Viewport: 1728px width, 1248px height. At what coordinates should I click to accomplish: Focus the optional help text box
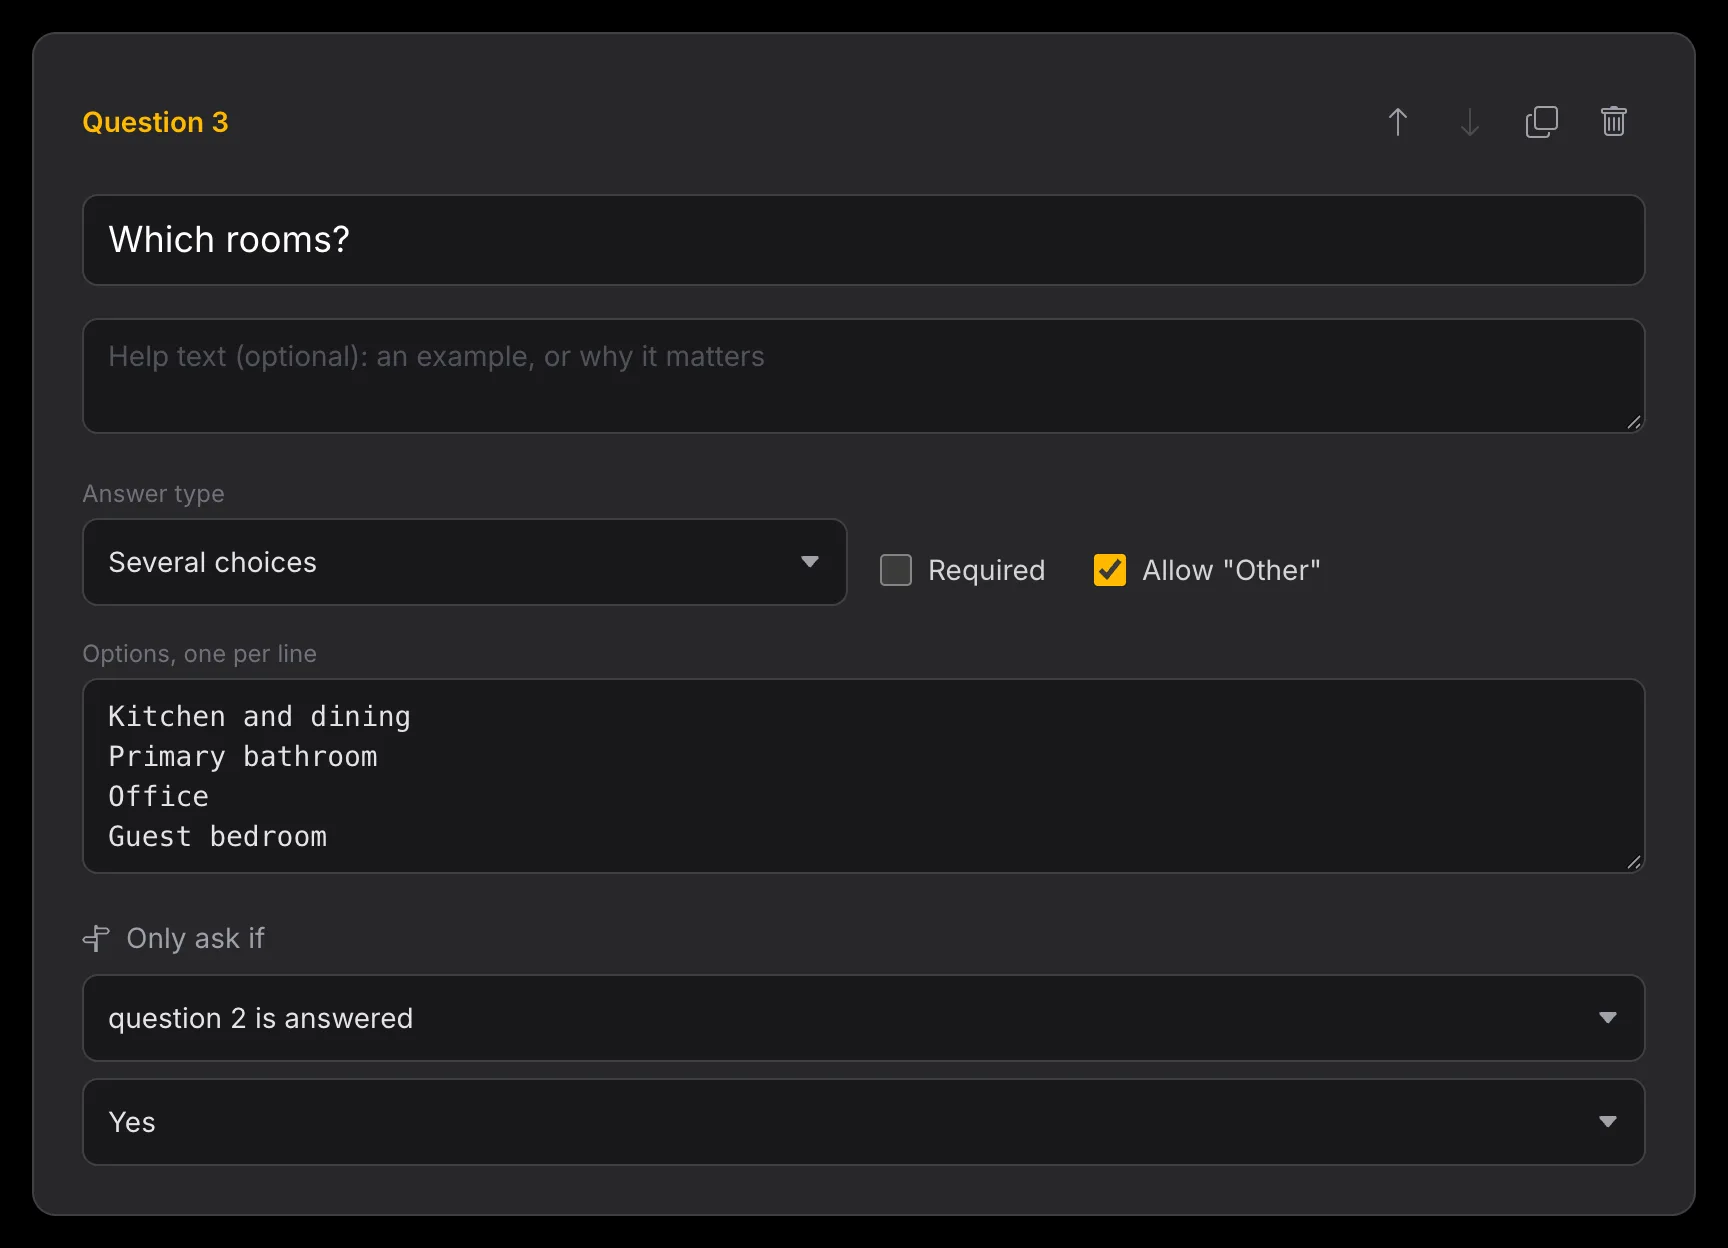pos(864,376)
